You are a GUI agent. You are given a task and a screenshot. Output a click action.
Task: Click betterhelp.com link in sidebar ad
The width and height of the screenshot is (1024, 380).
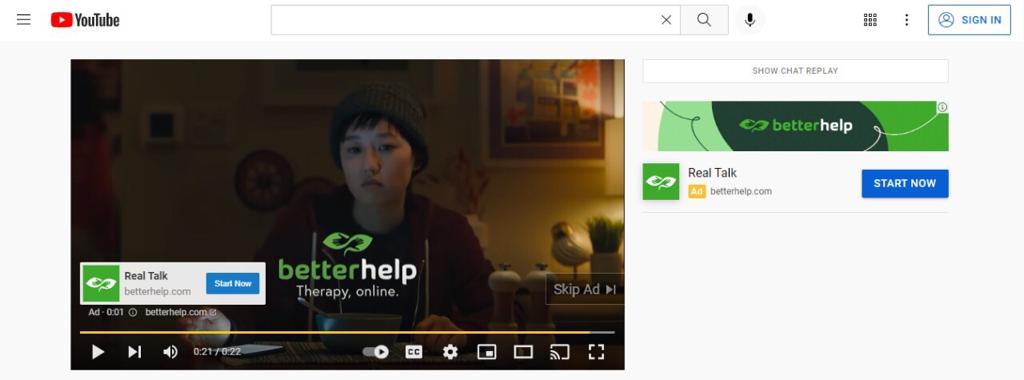pyautogui.click(x=741, y=191)
